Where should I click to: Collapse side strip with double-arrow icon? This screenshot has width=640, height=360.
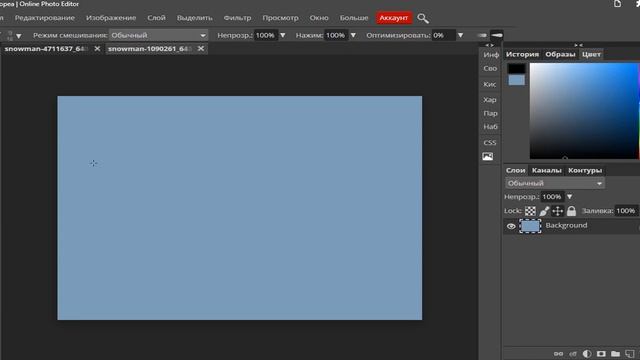pos(489,45)
